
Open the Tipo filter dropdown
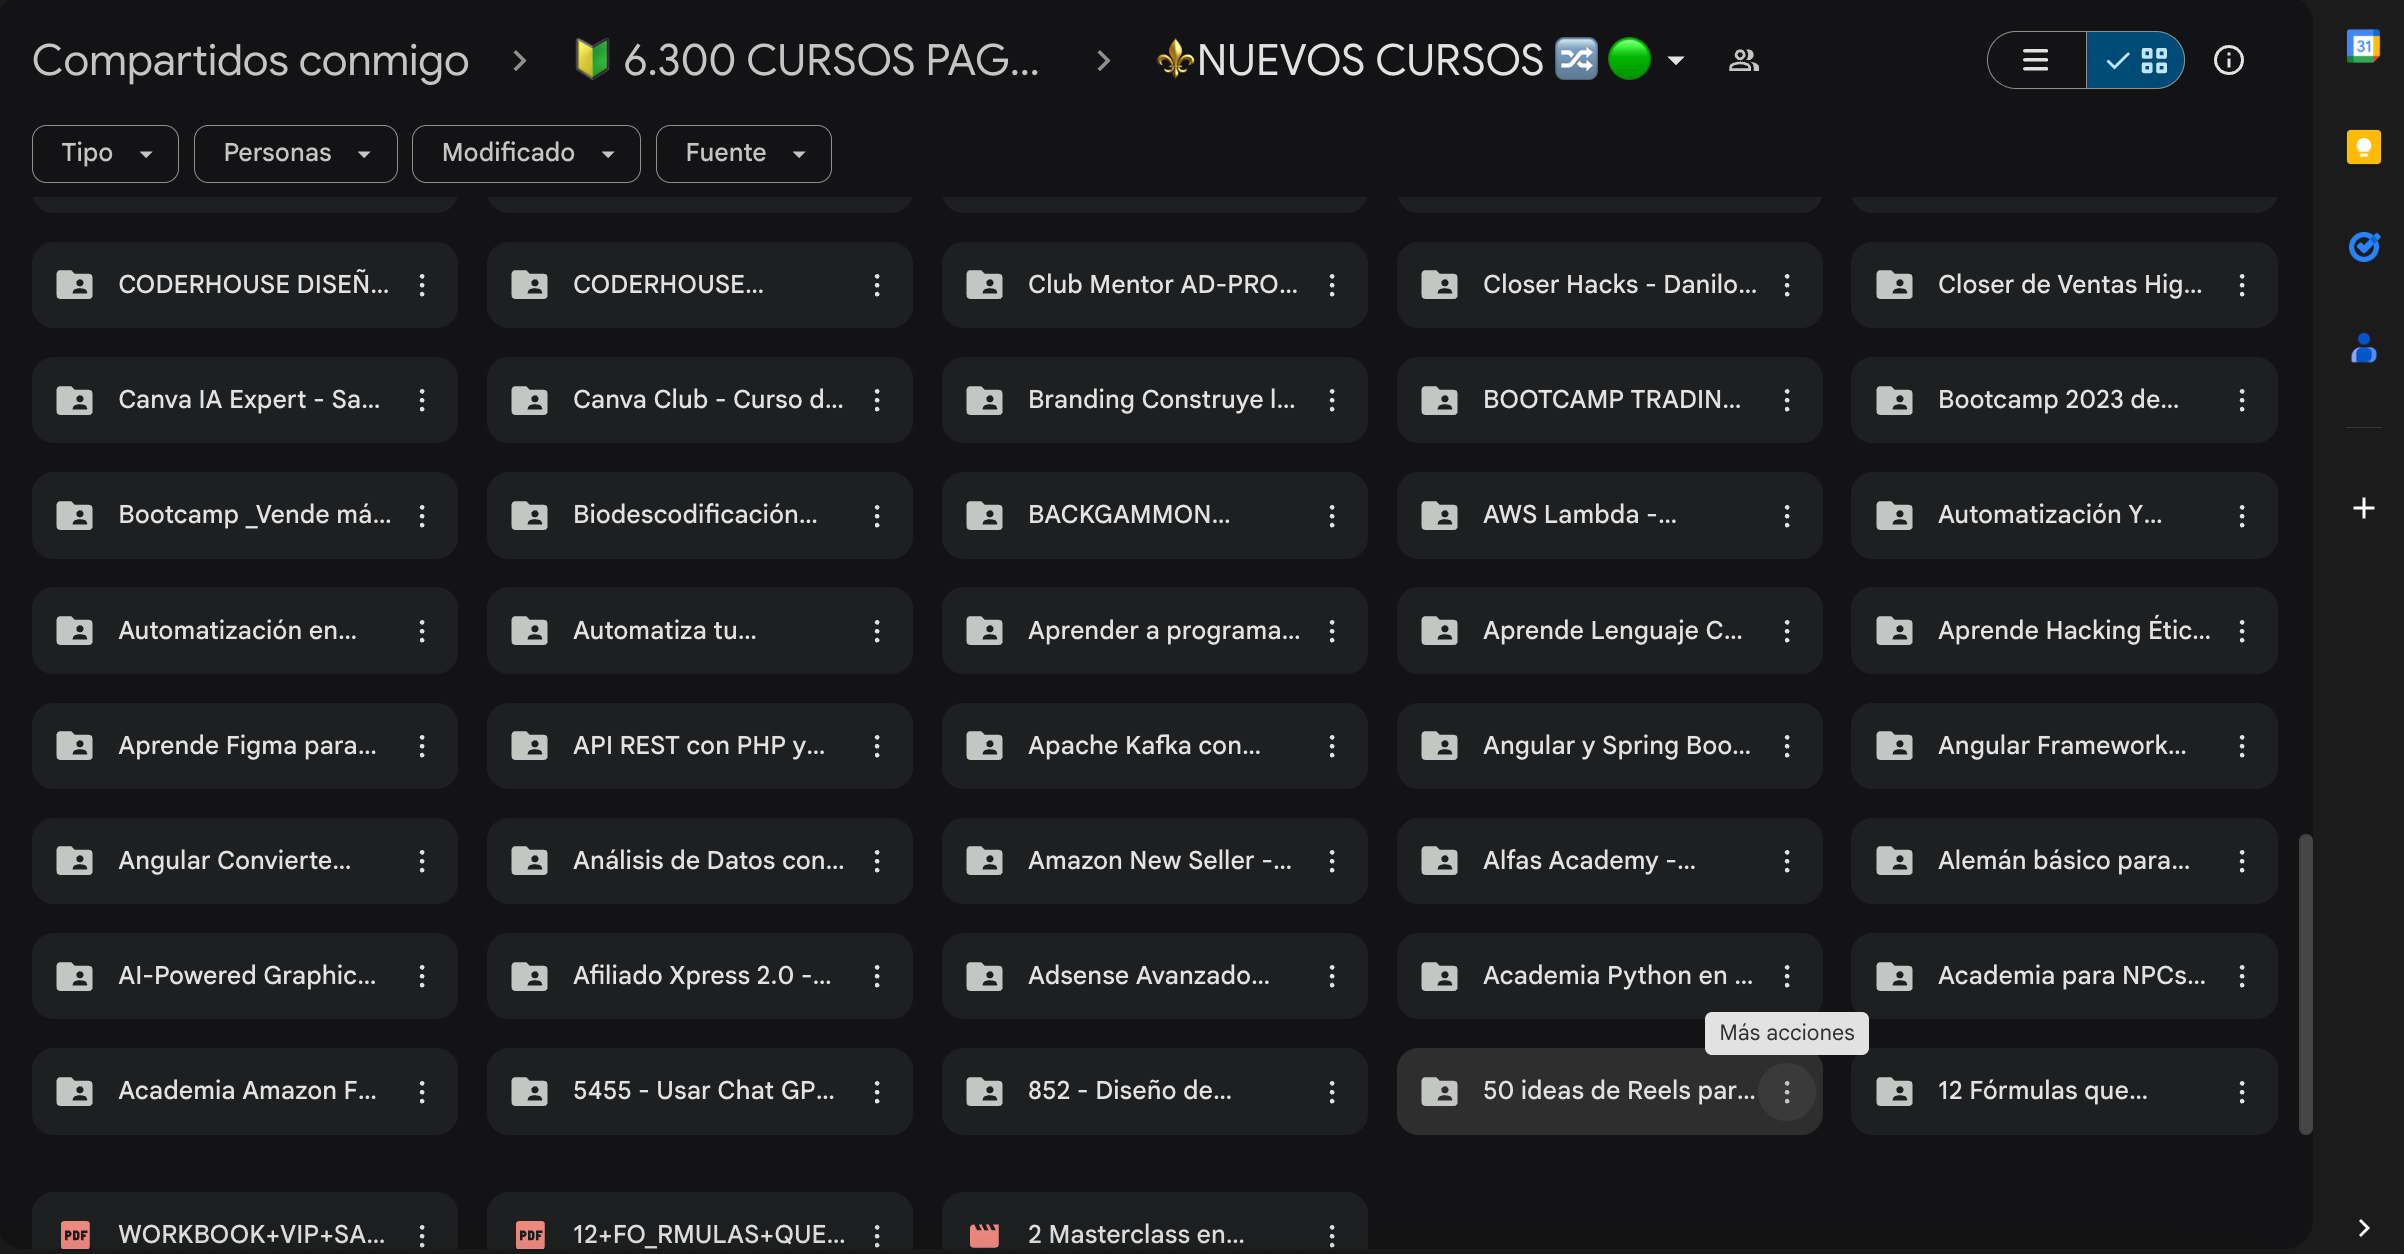click(105, 153)
